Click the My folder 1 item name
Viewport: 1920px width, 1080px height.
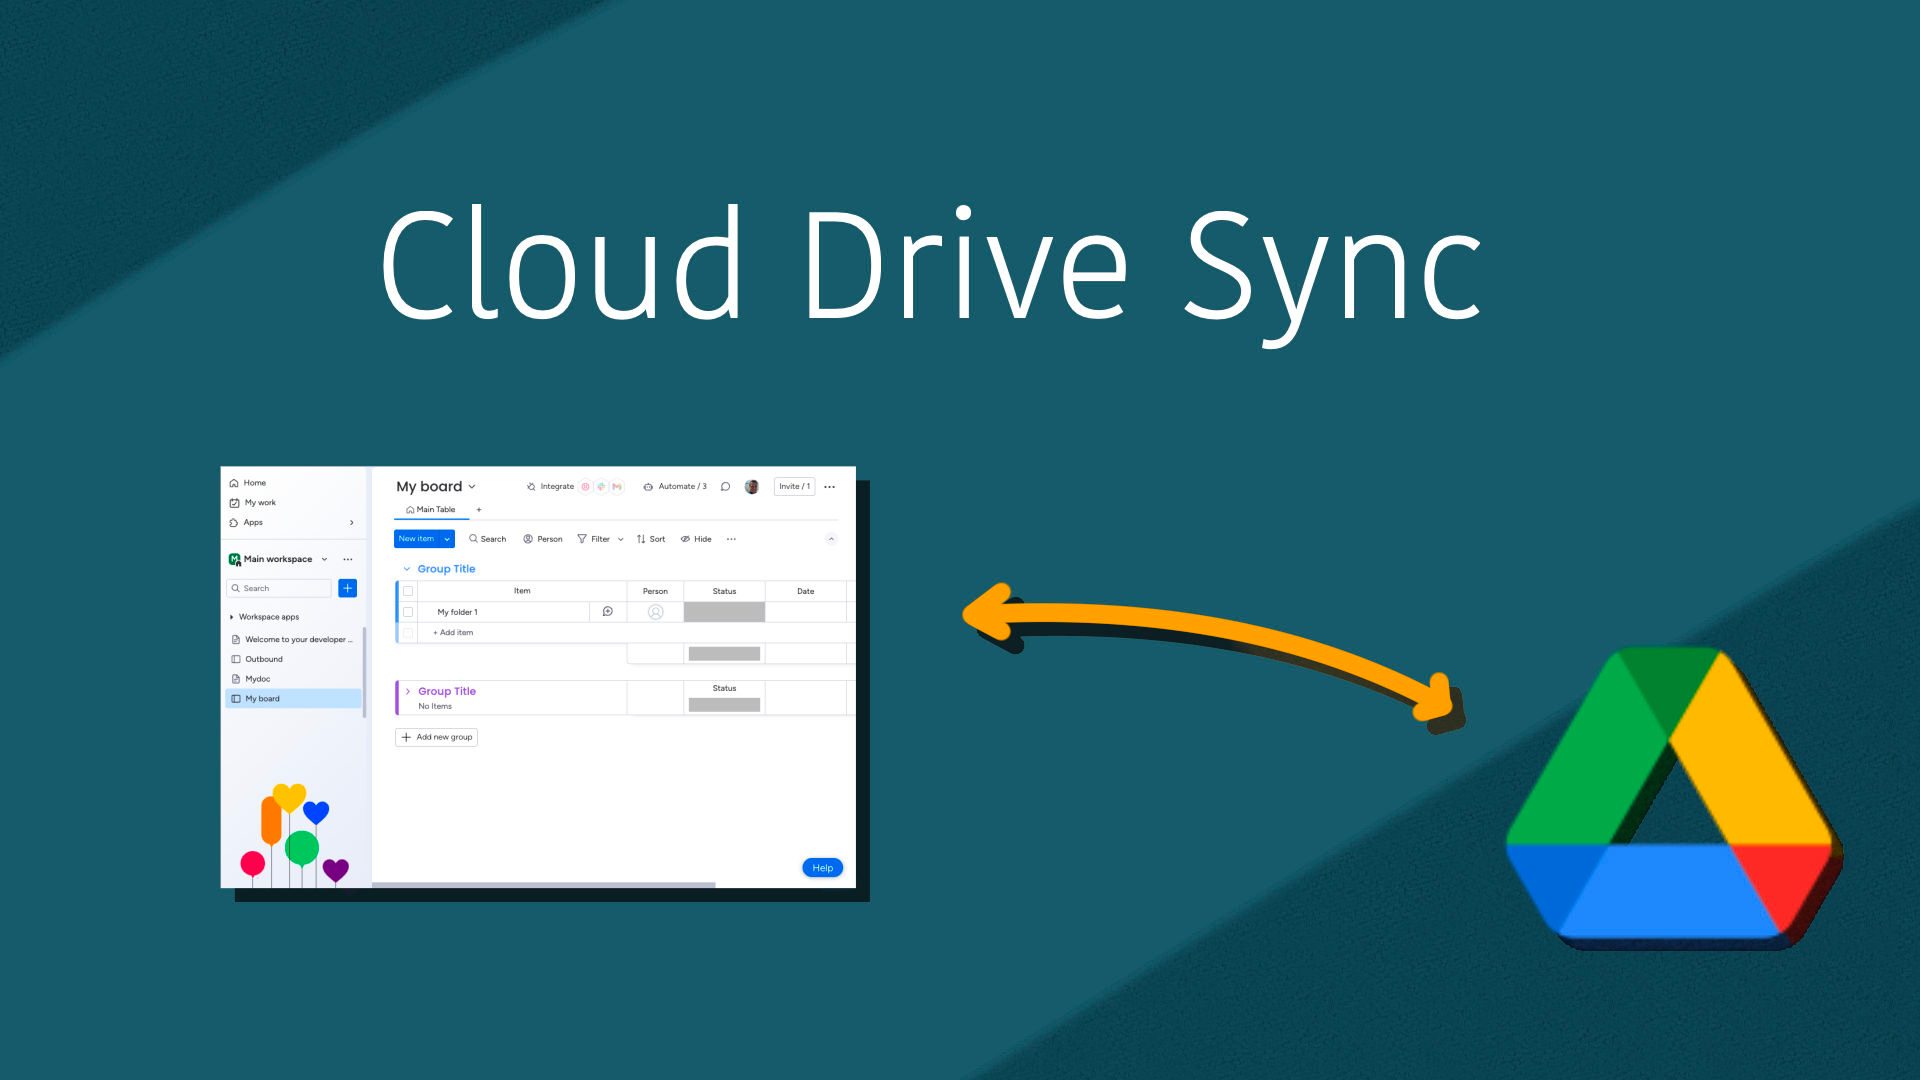[458, 612]
